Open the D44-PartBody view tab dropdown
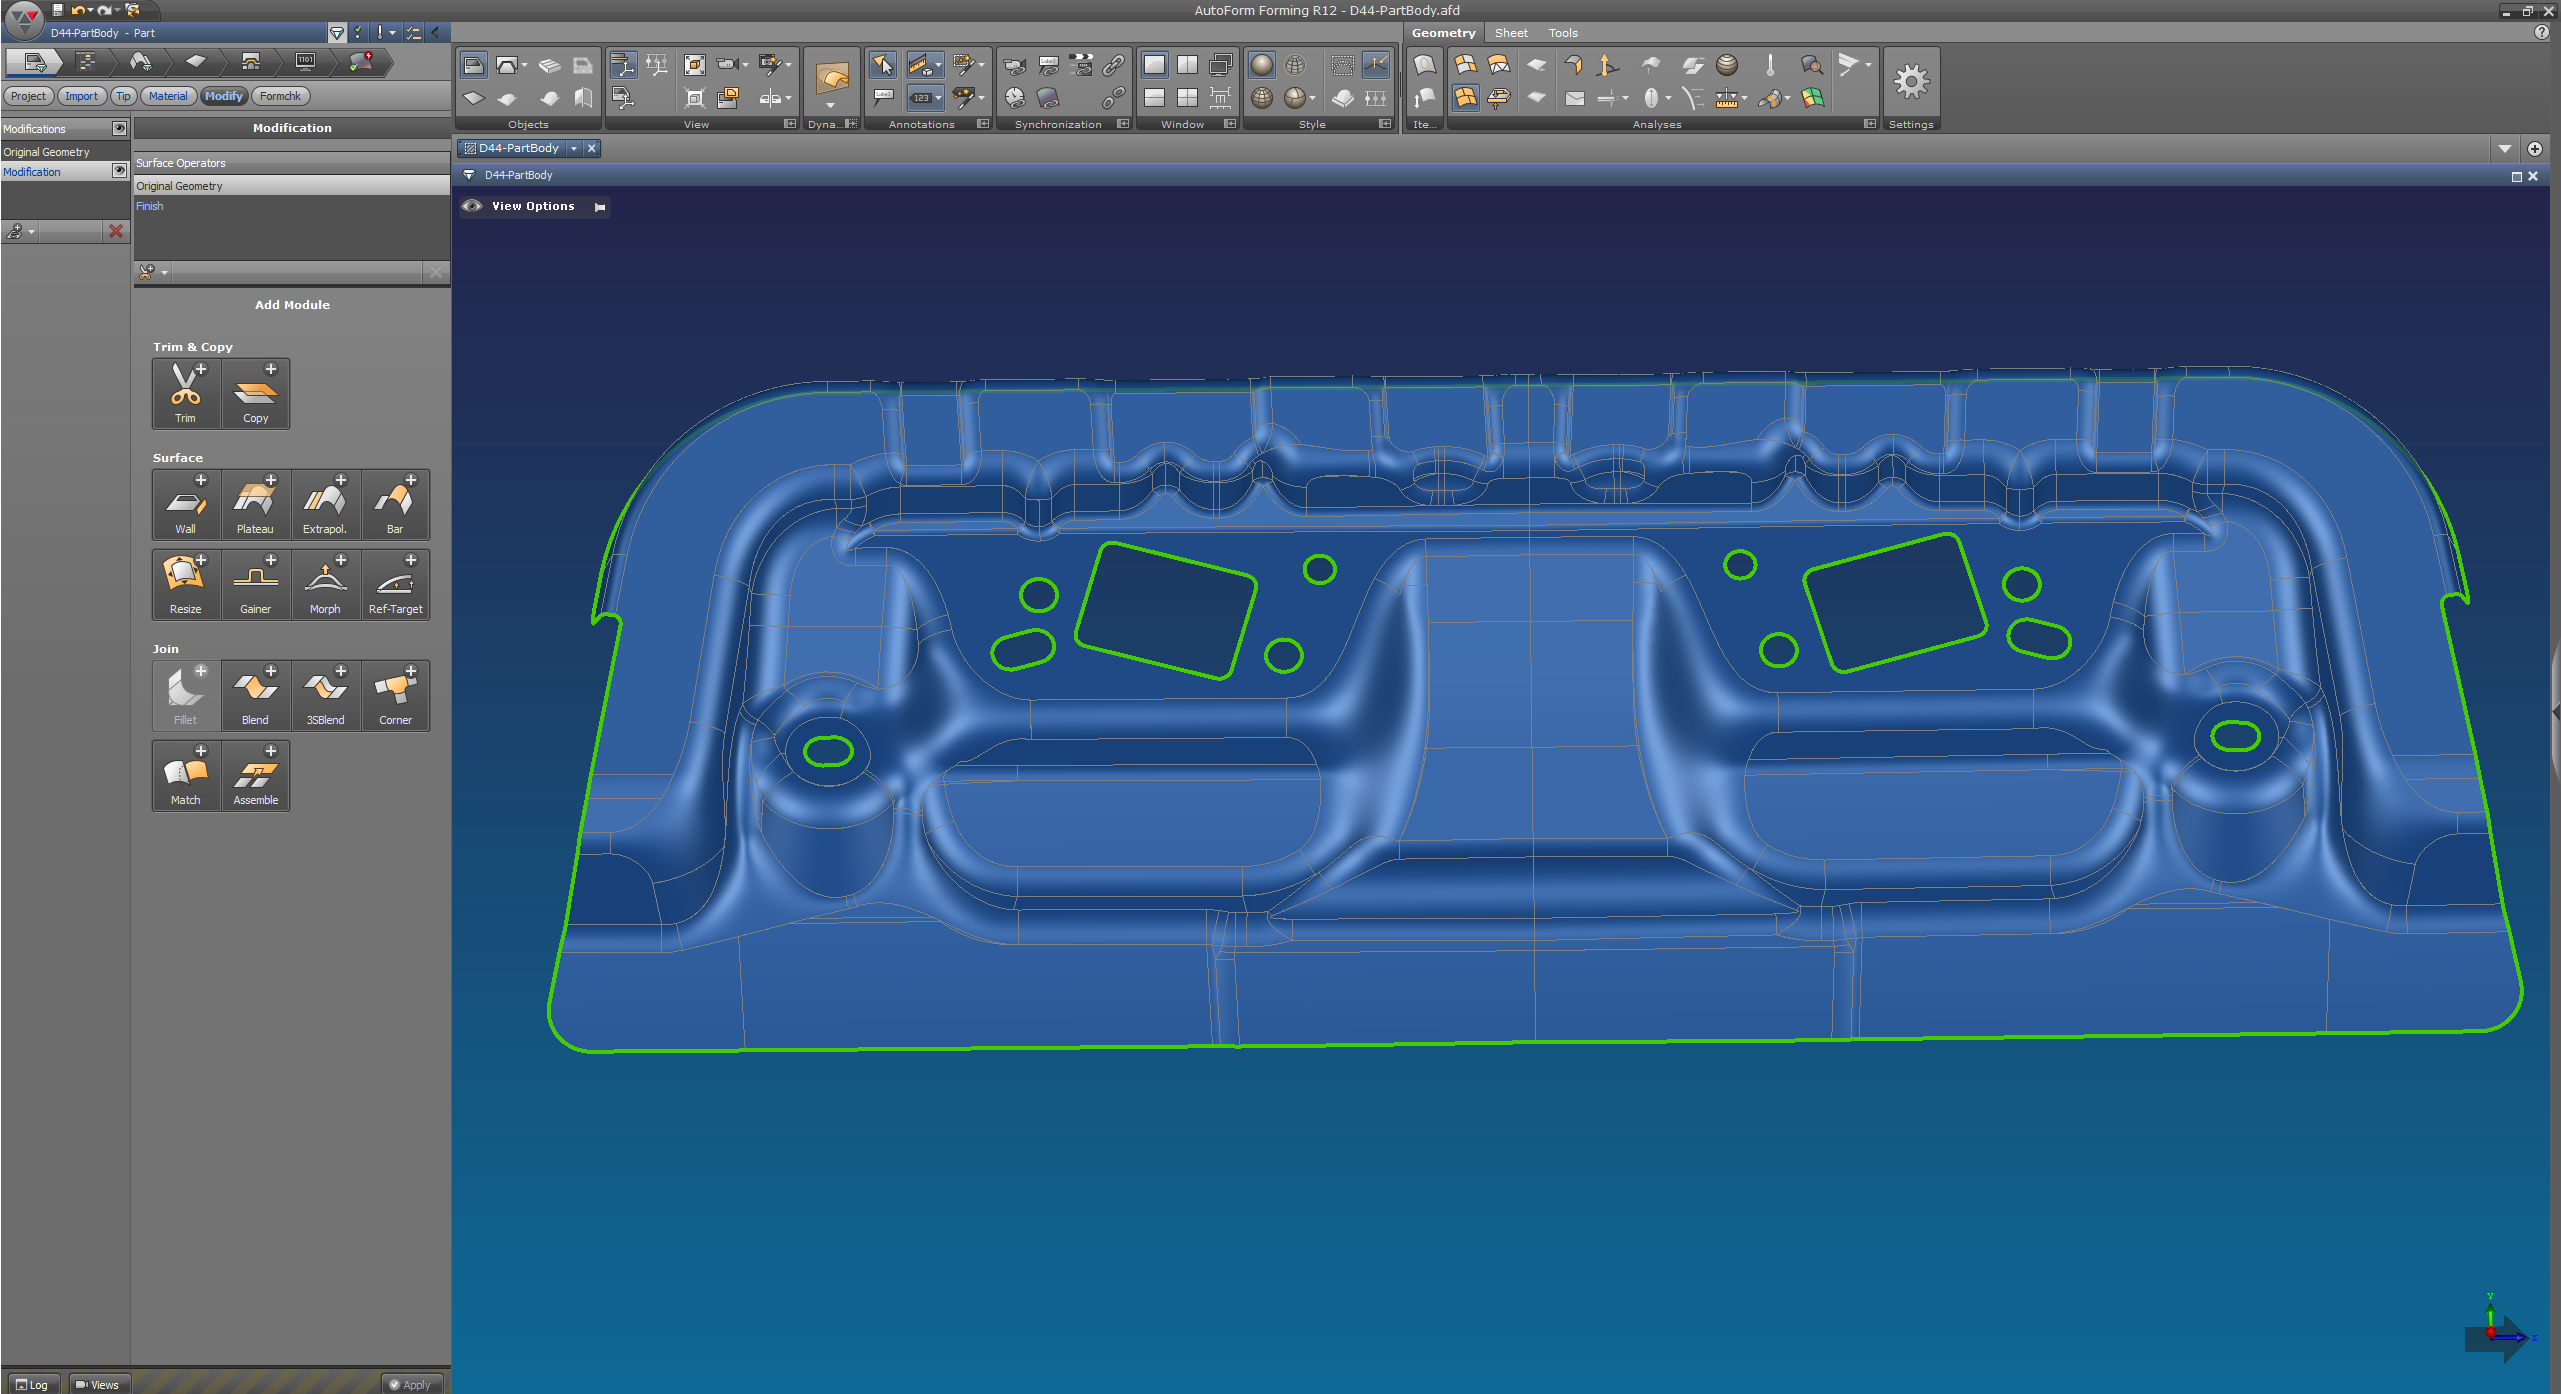The image size is (2561, 1394). tap(574, 148)
